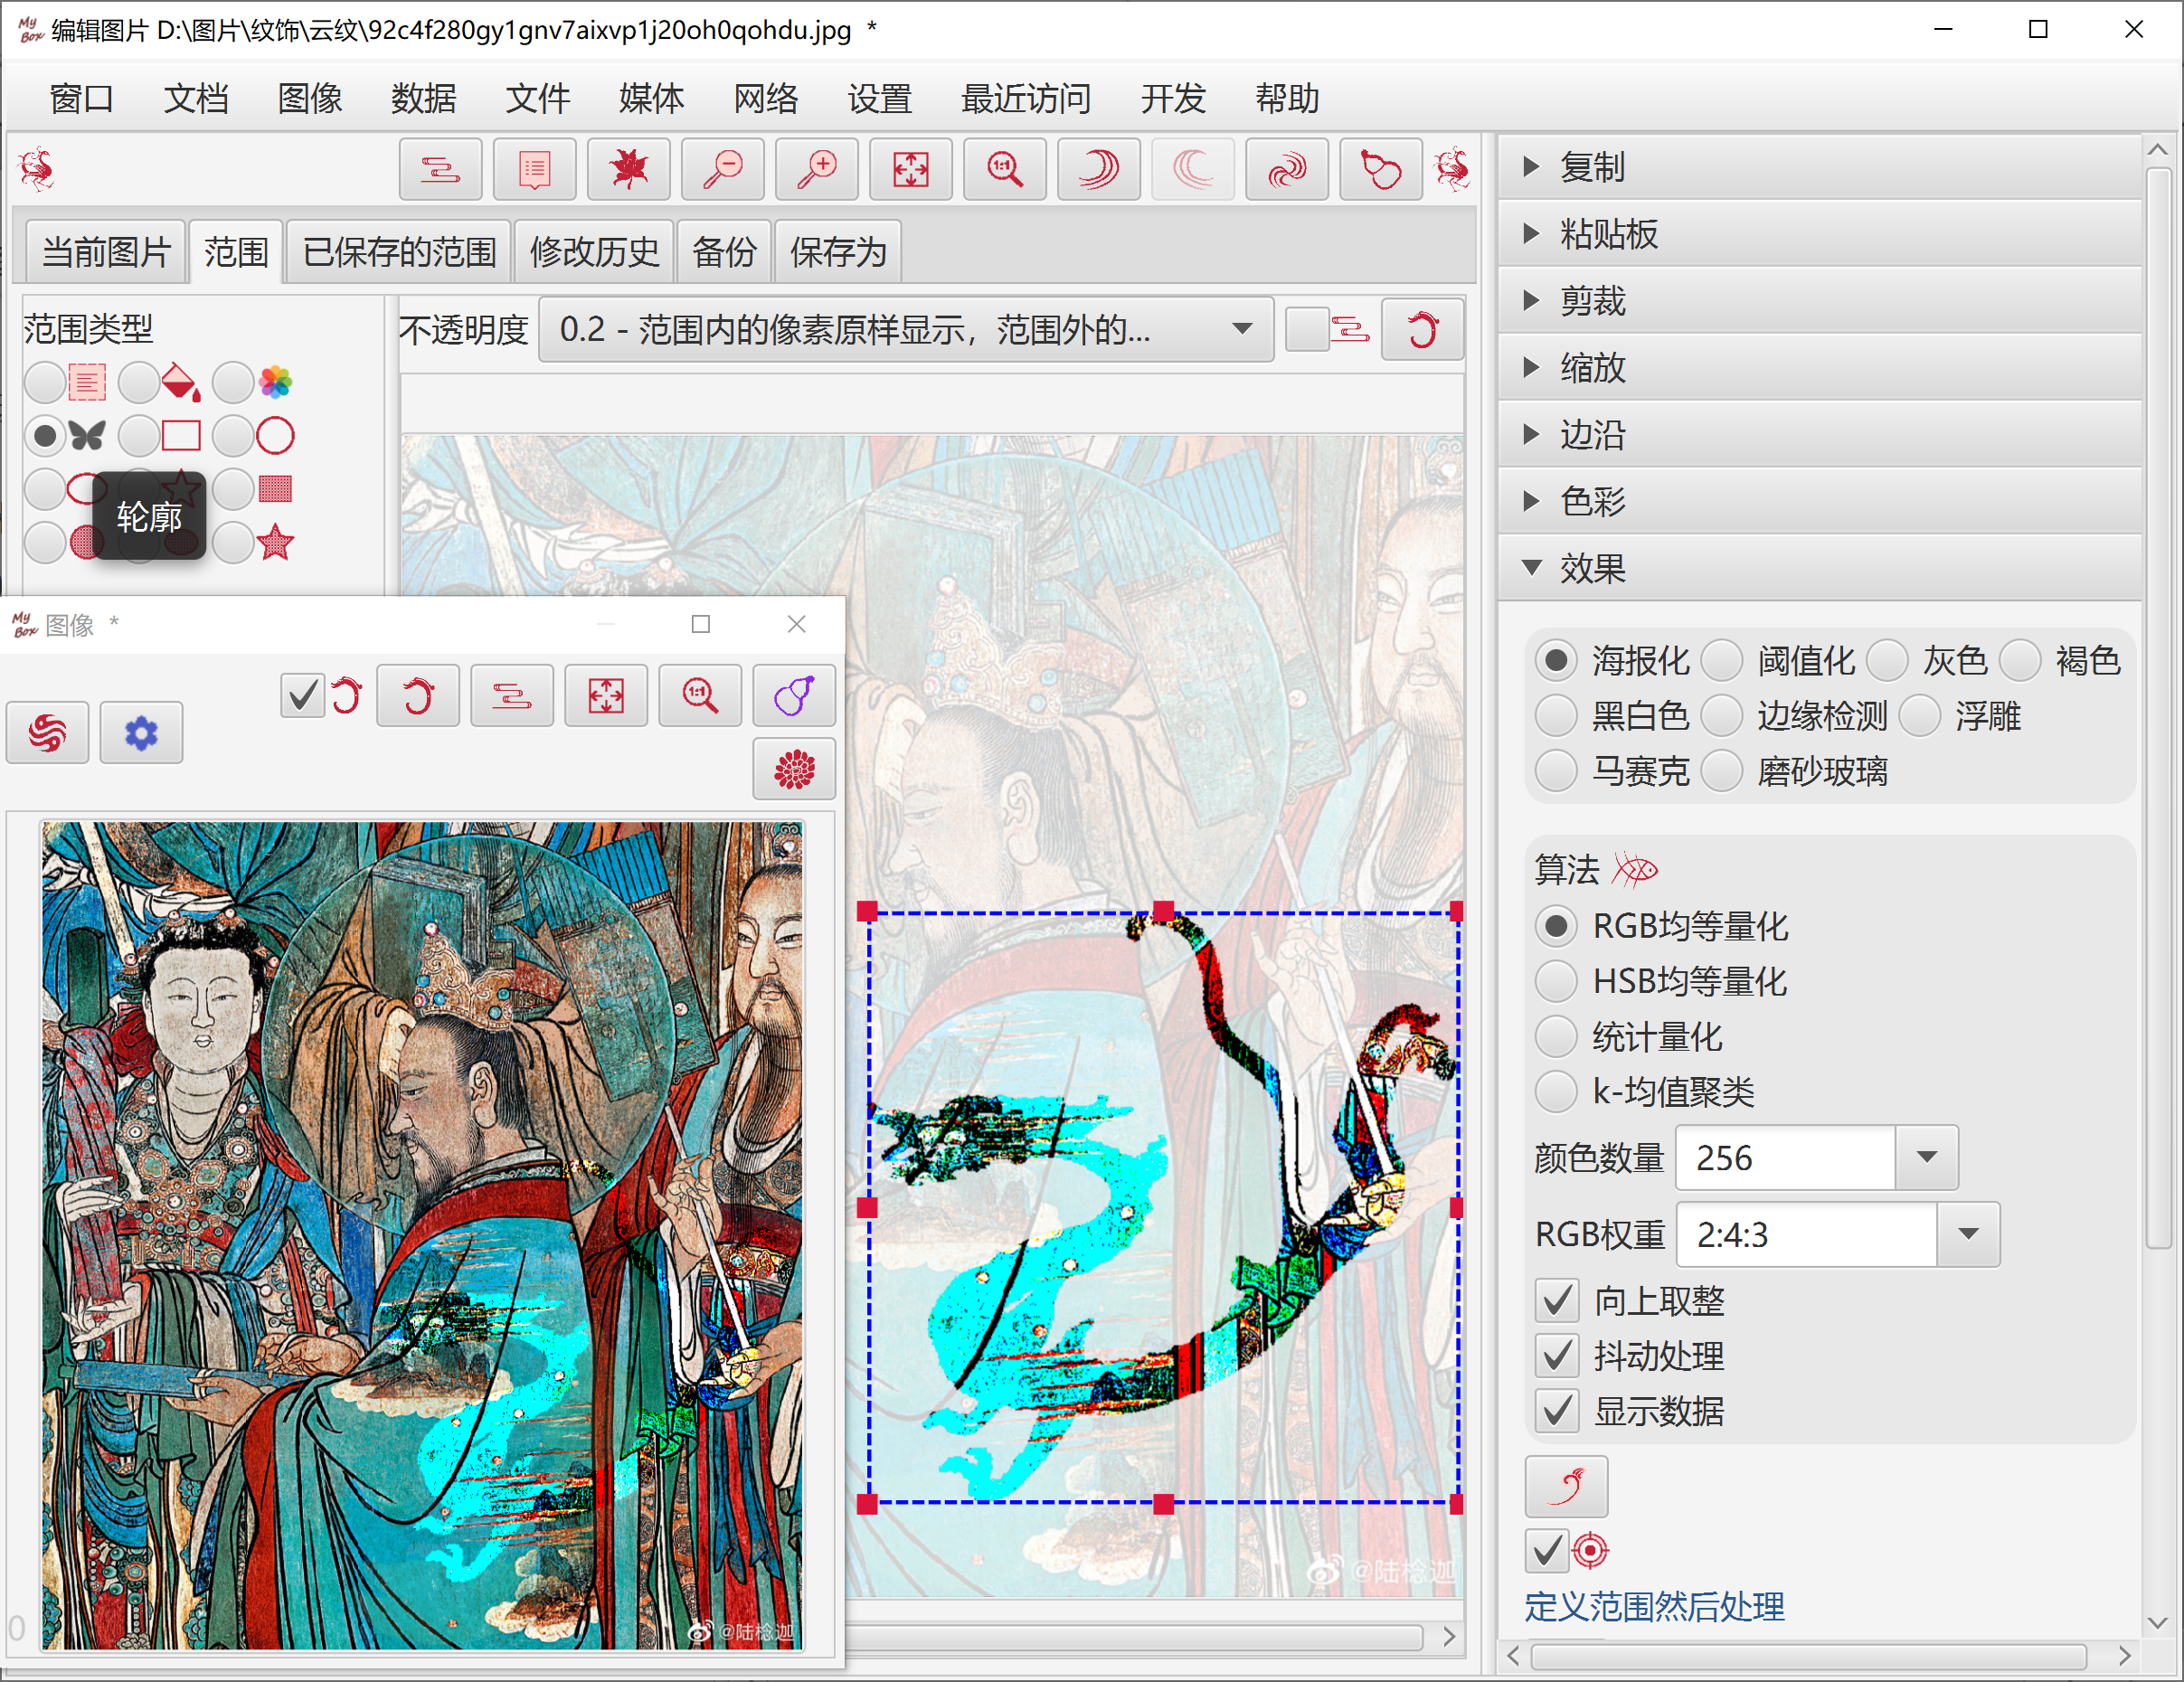Screen dimensions: 2184x1682
Task: Click the teapot icon in main toolbar
Action: coord(1381,169)
